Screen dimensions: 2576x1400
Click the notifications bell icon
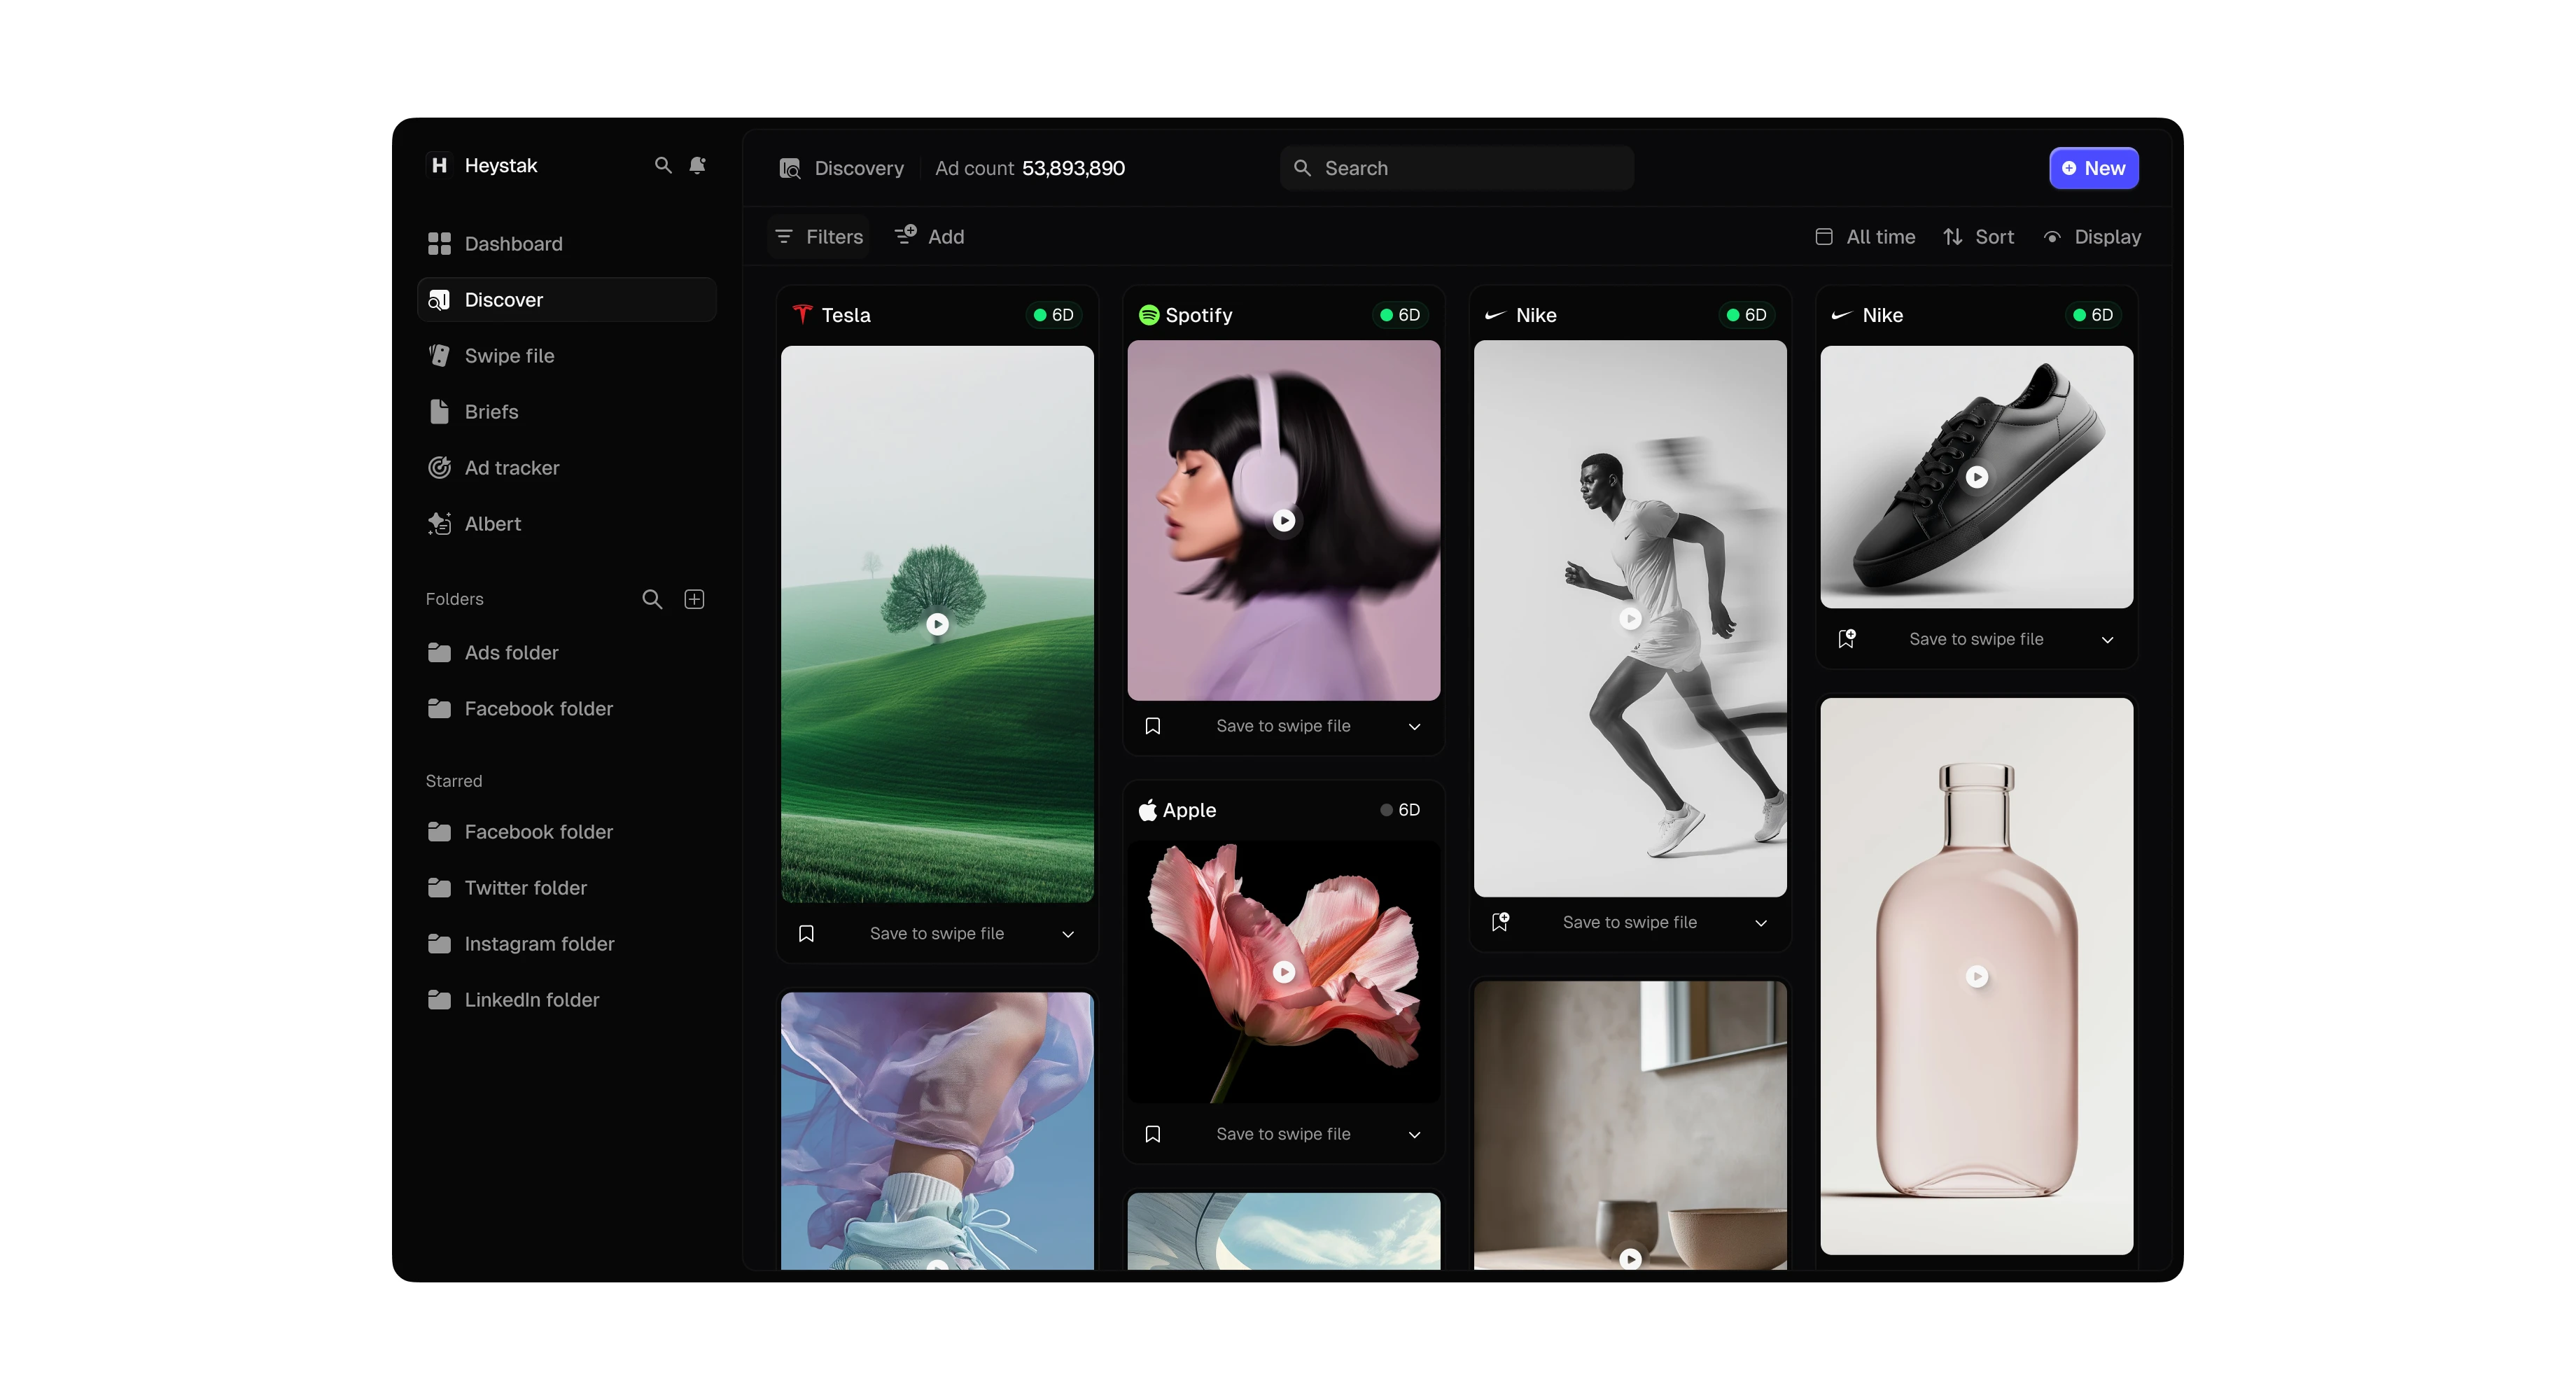(697, 165)
